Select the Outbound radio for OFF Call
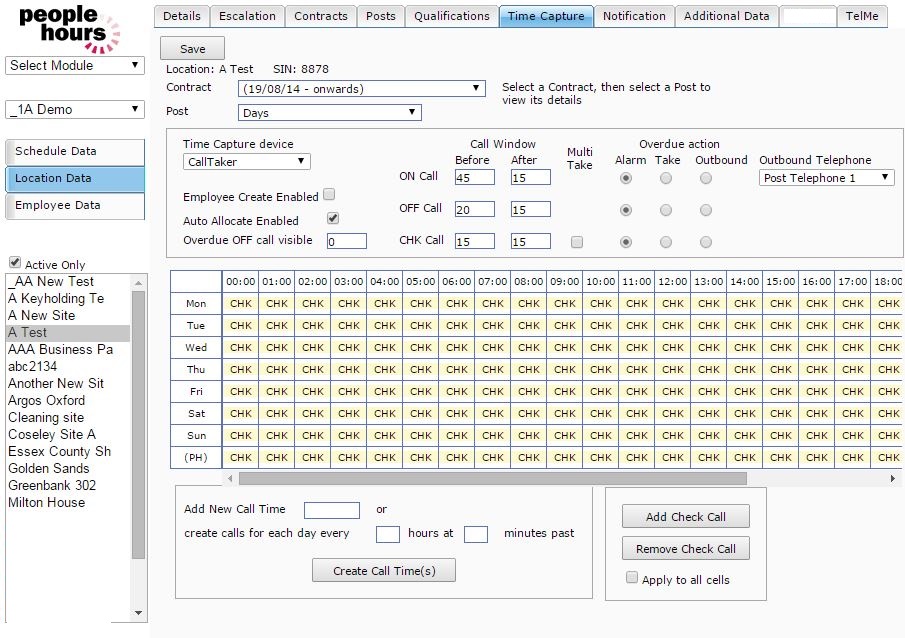905x638 pixels. (706, 211)
